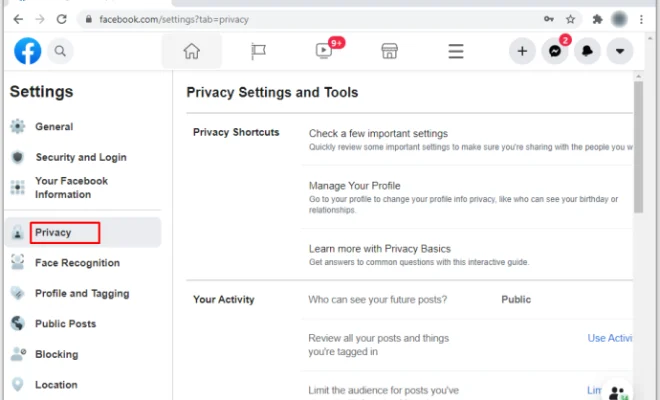The width and height of the screenshot is (660, 400).
Task: Expand the Account dropdown arrow
Action: point(620,51)
